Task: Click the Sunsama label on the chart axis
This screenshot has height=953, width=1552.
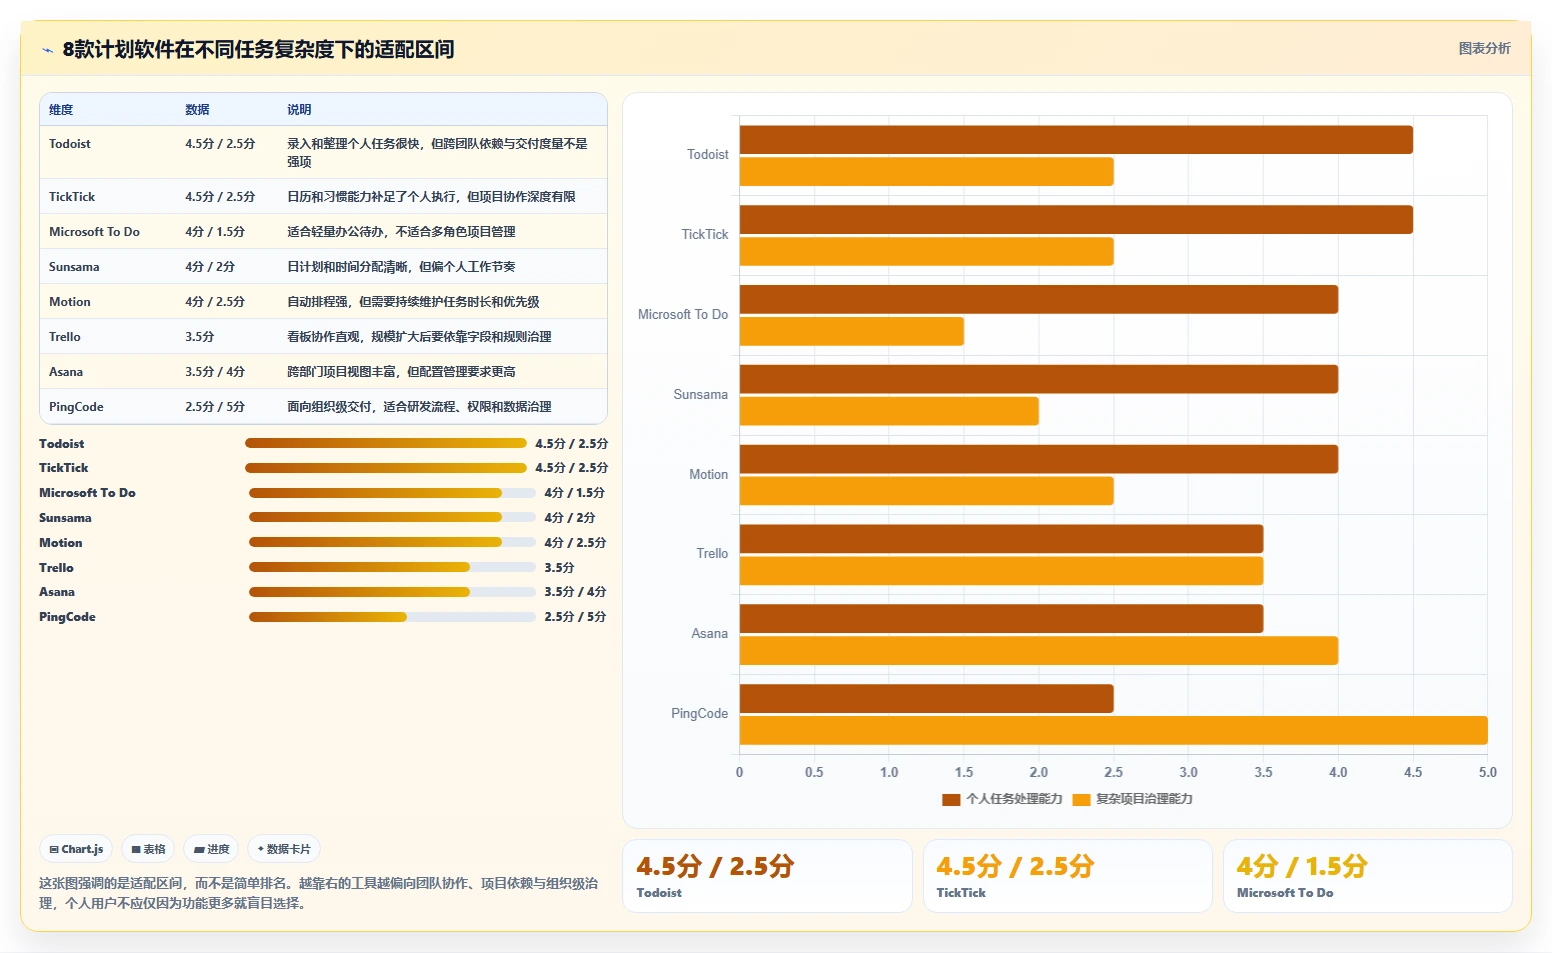Action: 700,395
